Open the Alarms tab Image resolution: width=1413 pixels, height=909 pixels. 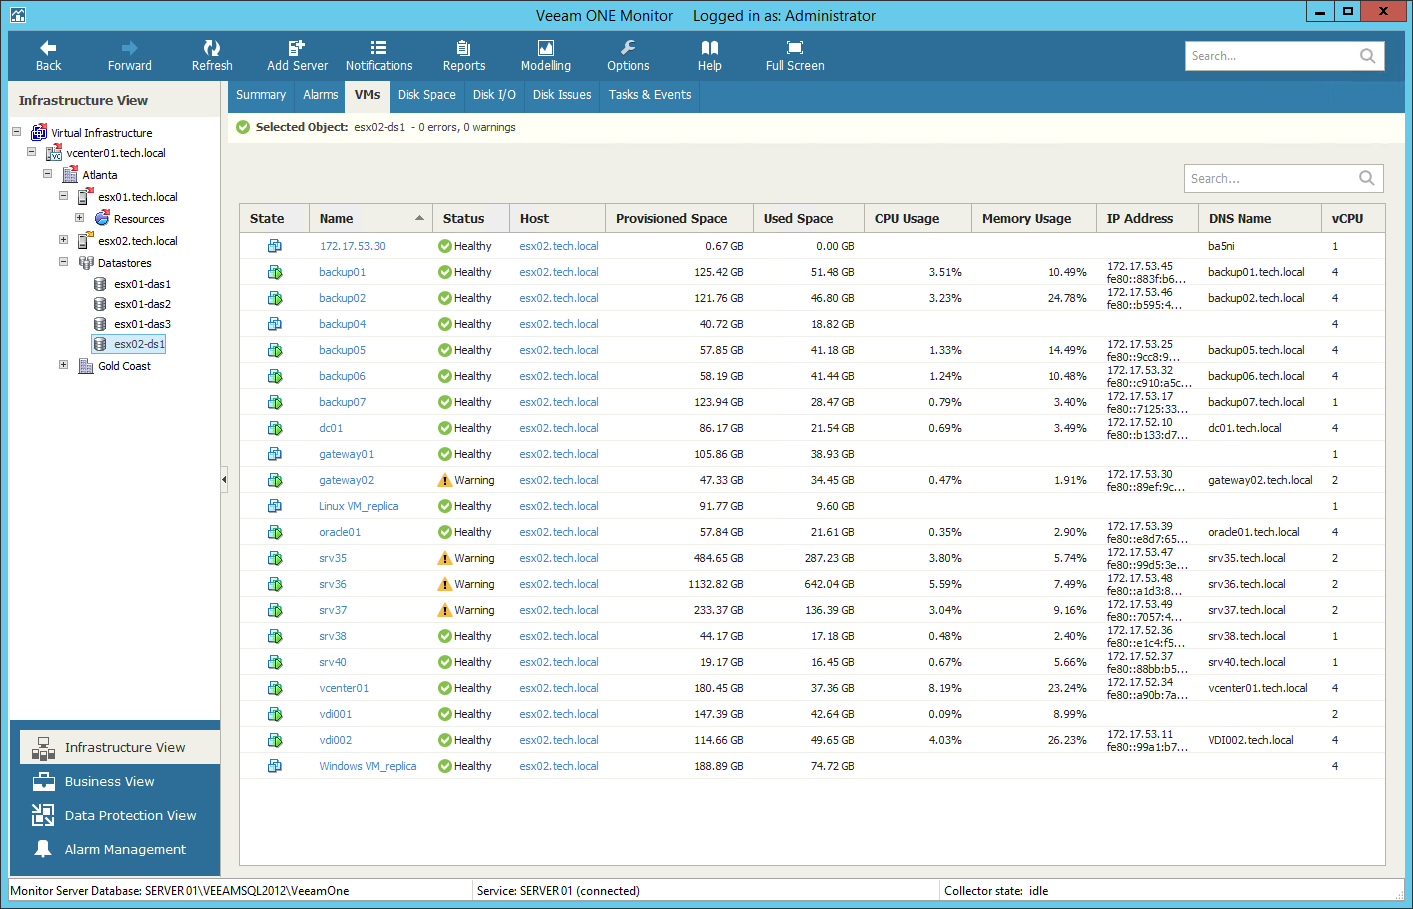pos(320,95)
